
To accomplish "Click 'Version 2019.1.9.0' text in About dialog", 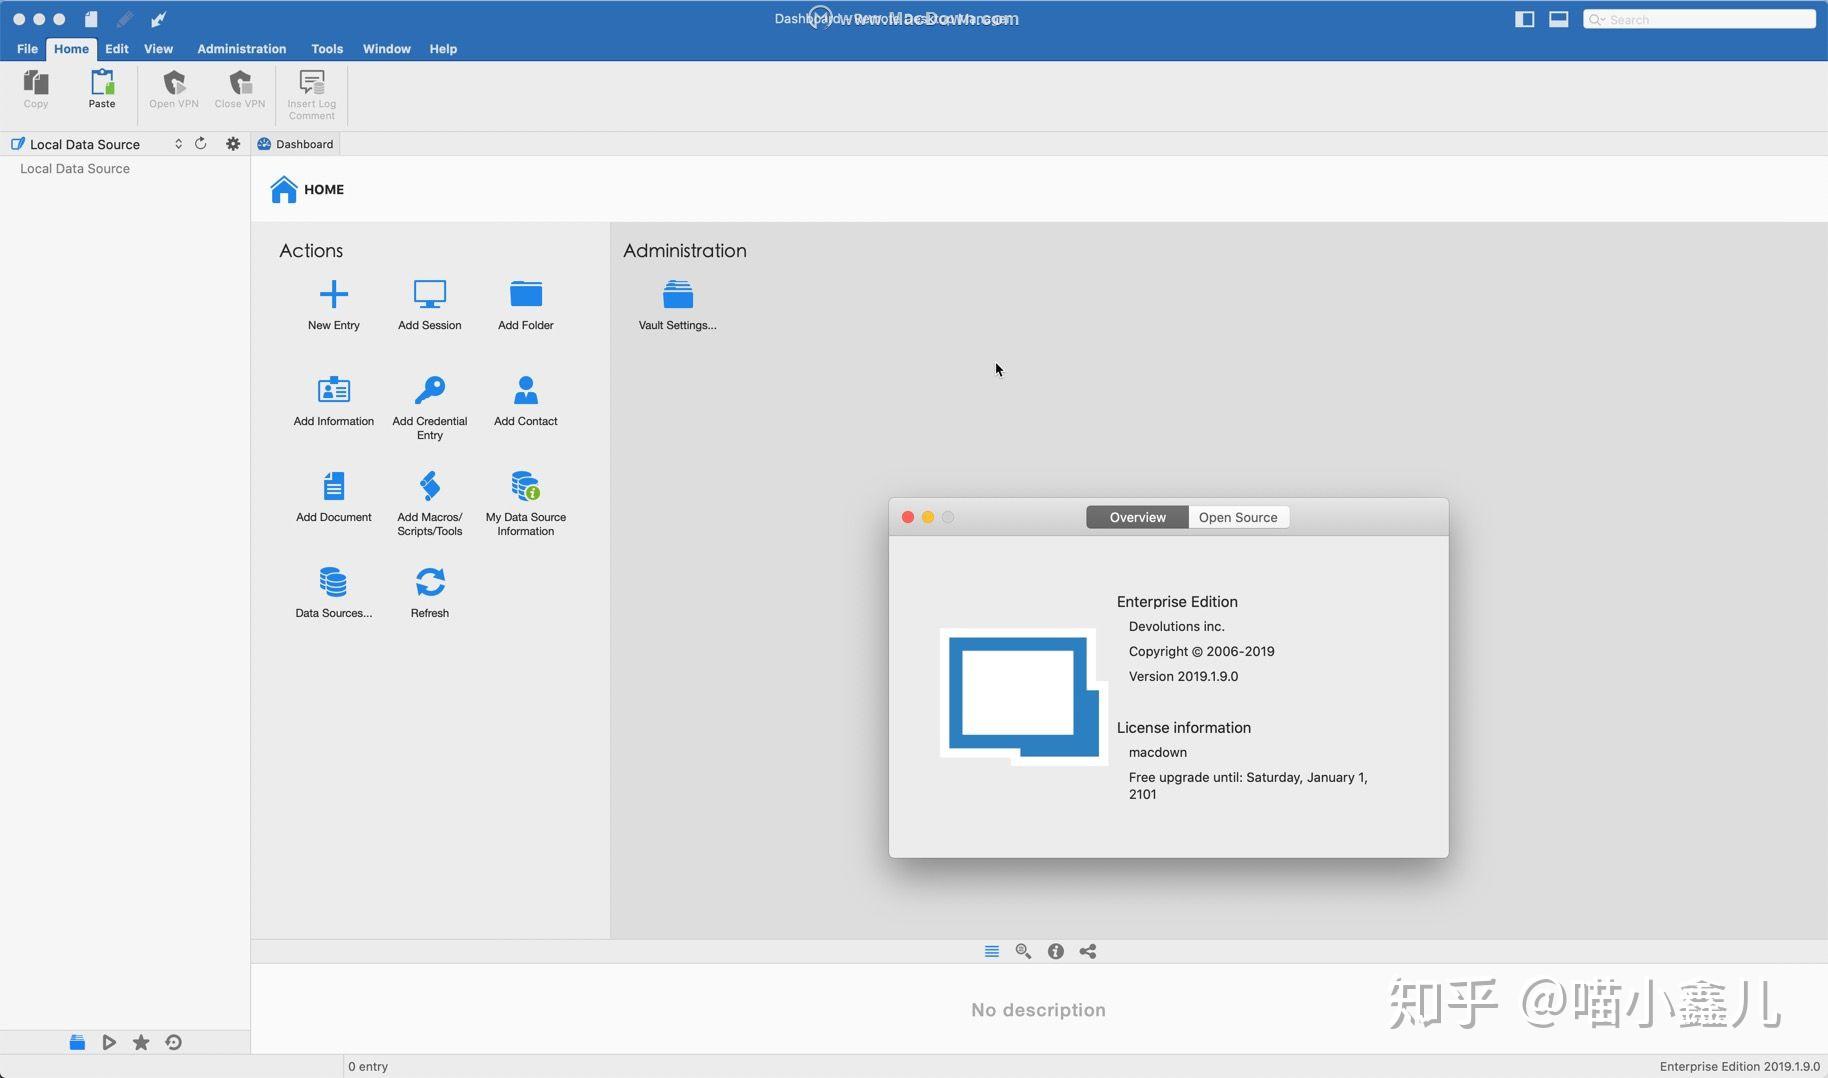I will (x=1183, y=676).
